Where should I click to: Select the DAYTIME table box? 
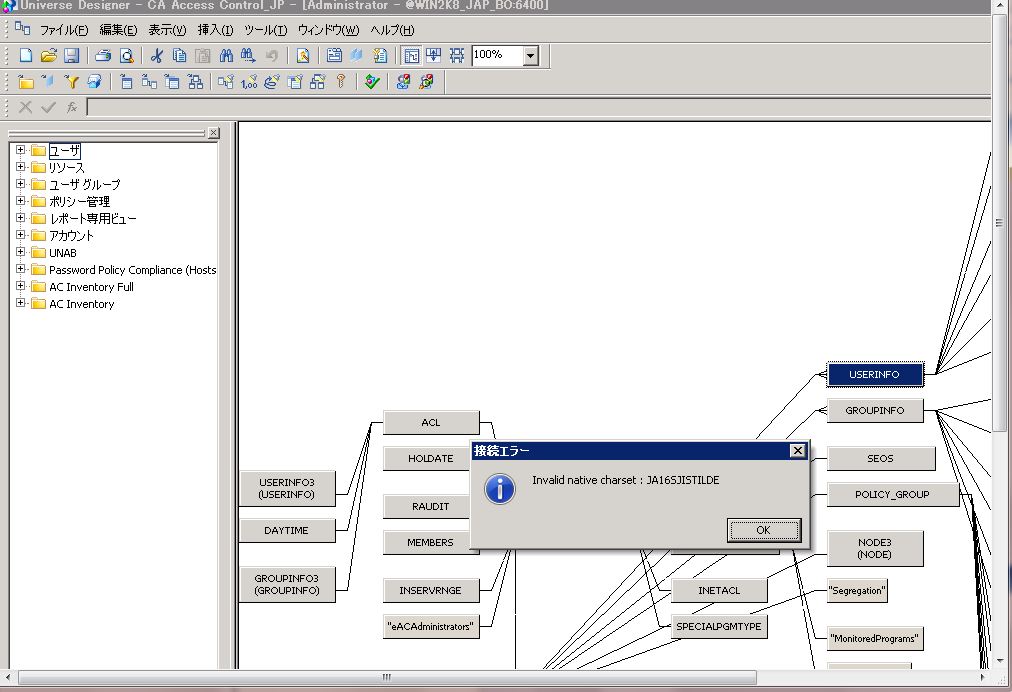pos(287,531)
